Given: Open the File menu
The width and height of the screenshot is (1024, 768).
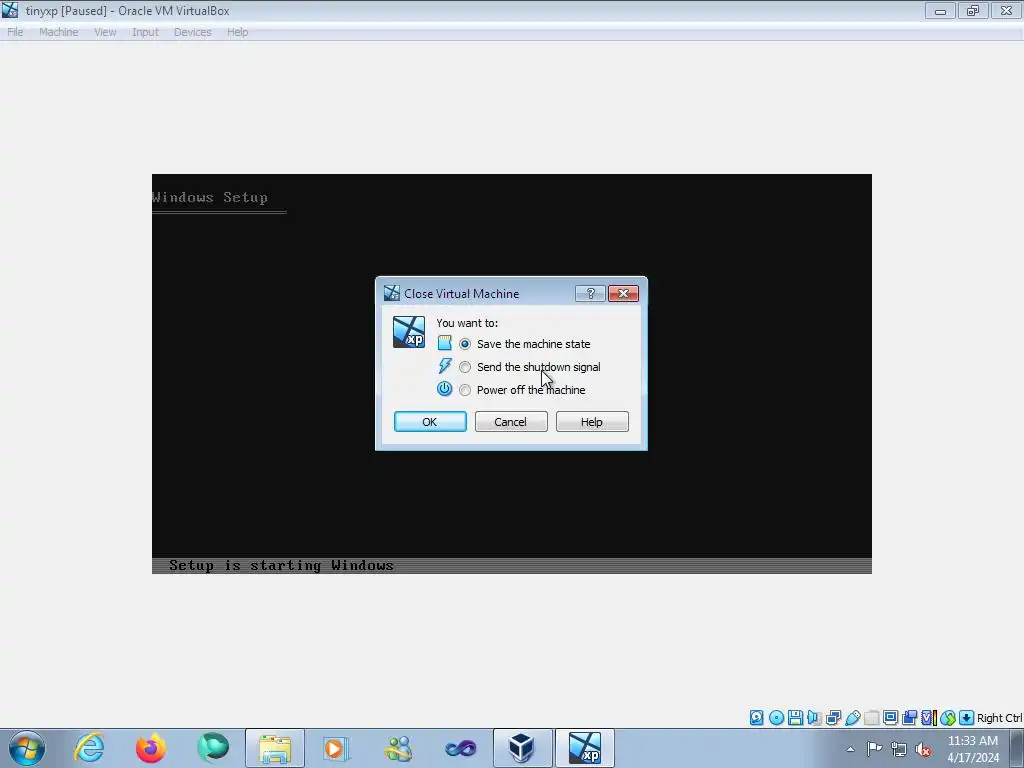Looking at the screenshot, I should point(15,32).
